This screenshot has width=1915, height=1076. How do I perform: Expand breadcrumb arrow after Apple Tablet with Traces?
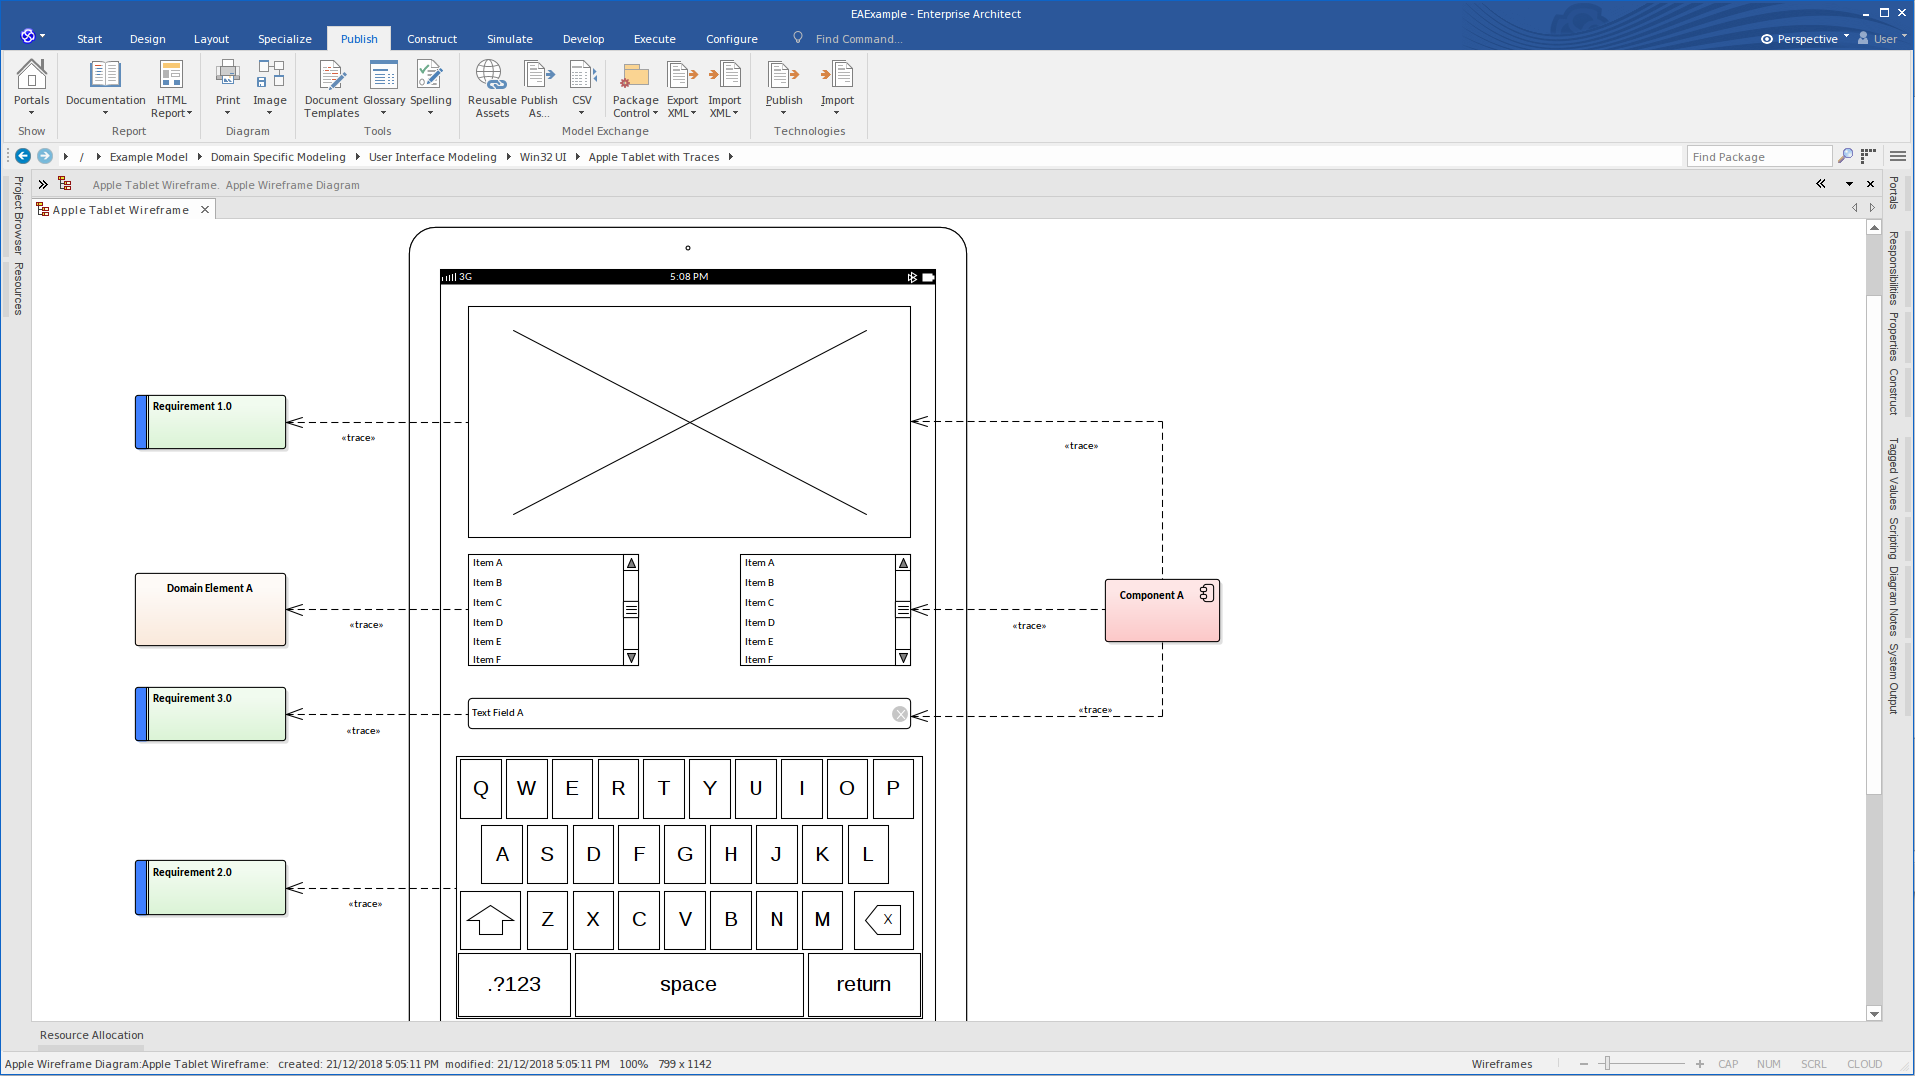pyautogui.click(x=731, y=157)
